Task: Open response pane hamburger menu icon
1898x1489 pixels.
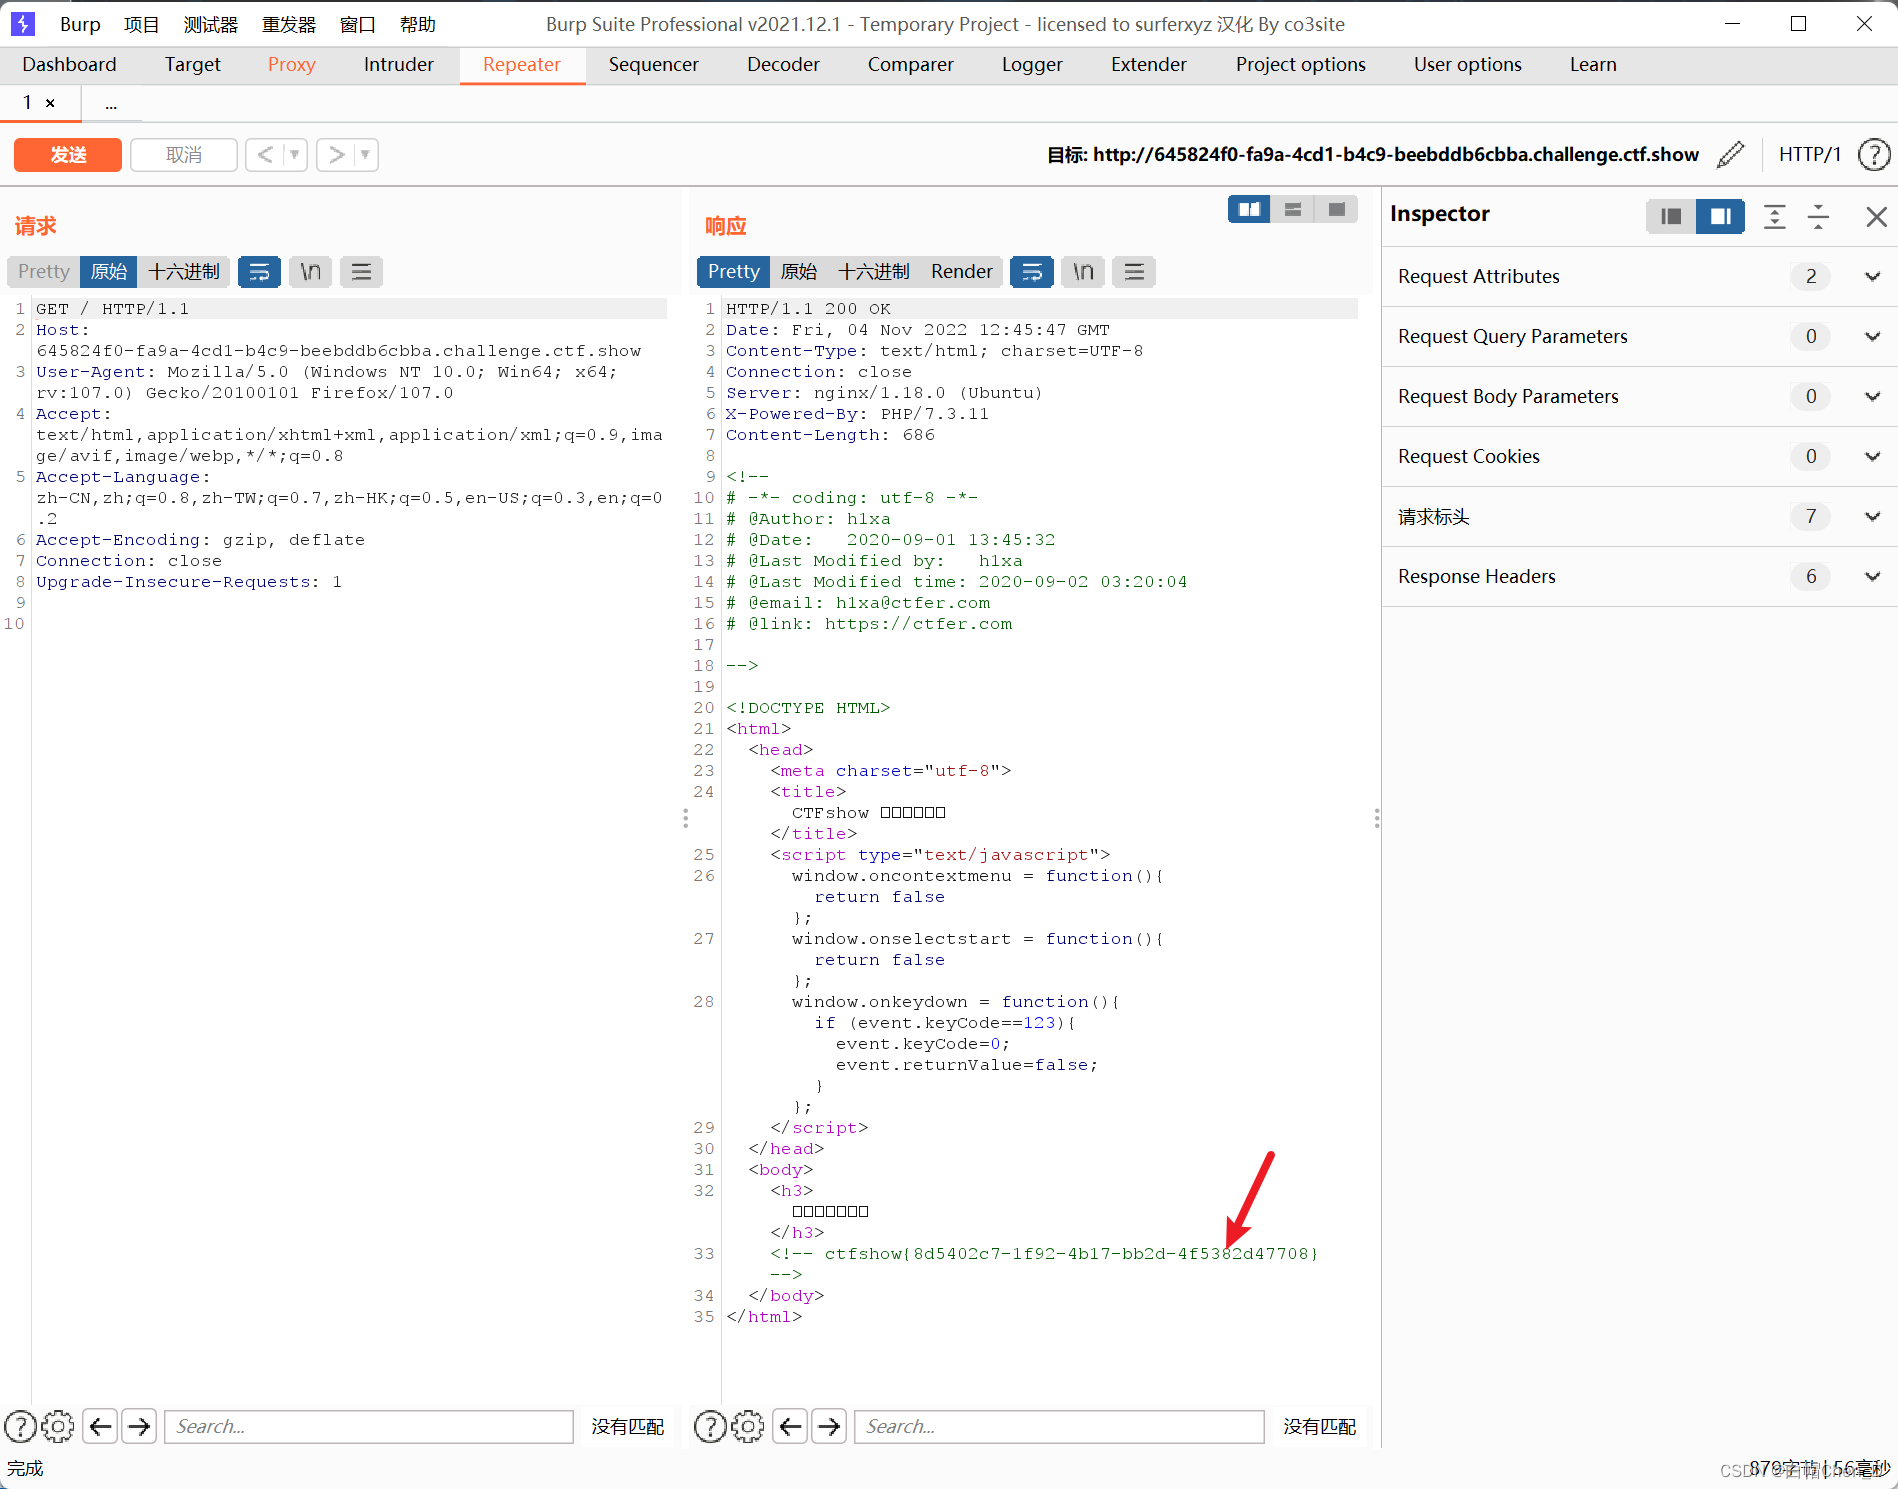Action: (1134, 271)
